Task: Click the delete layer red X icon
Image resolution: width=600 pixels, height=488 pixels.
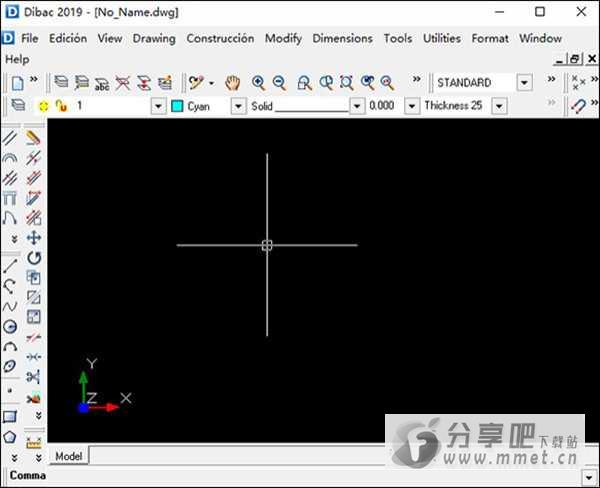Action: (123, 83)
